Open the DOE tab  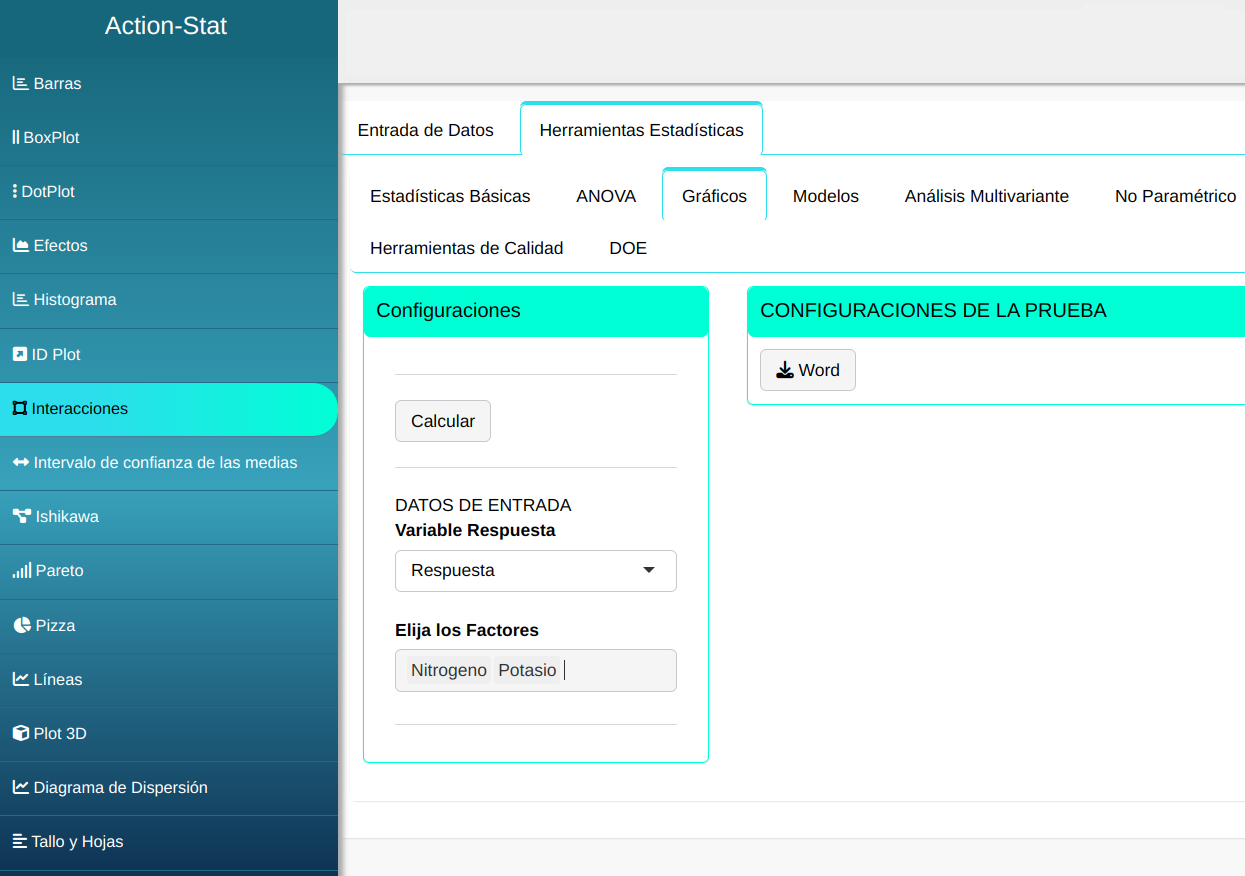(628, 248)
